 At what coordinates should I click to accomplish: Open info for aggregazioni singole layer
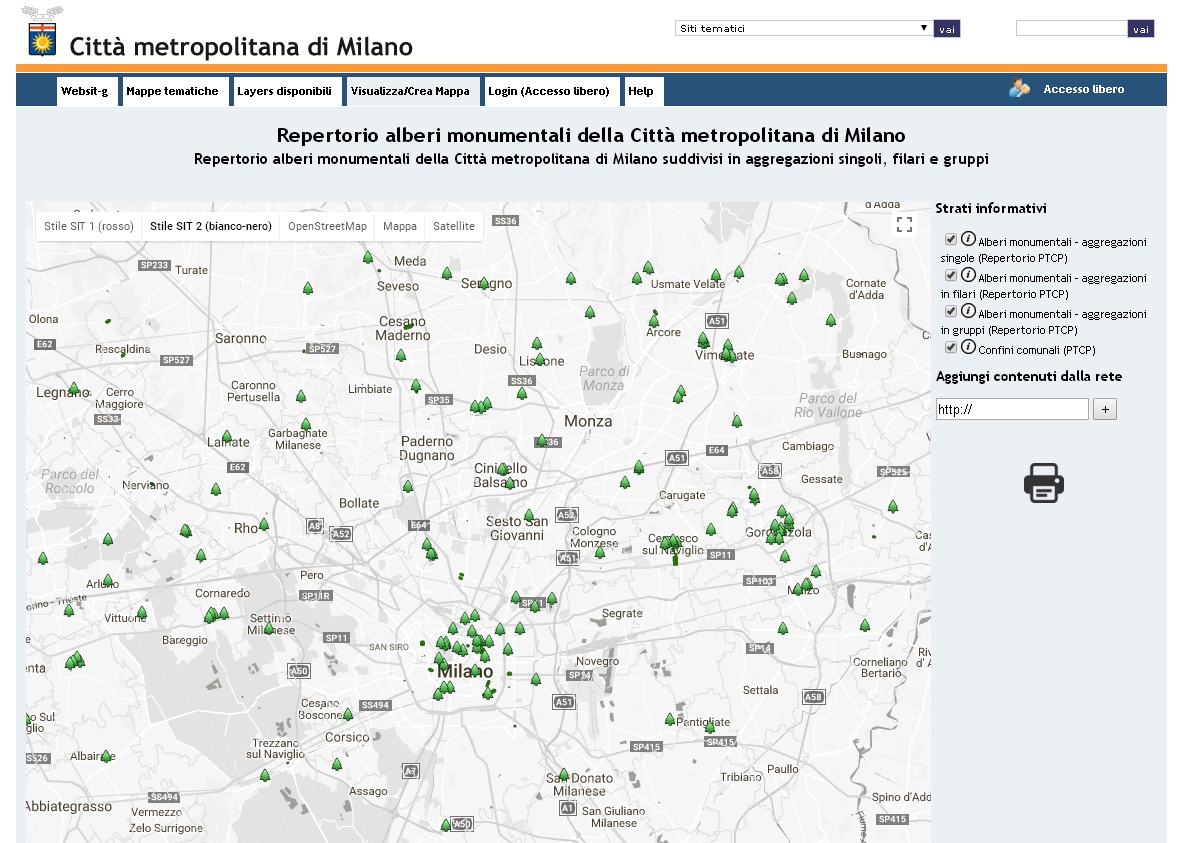click(x=968, y=239)
